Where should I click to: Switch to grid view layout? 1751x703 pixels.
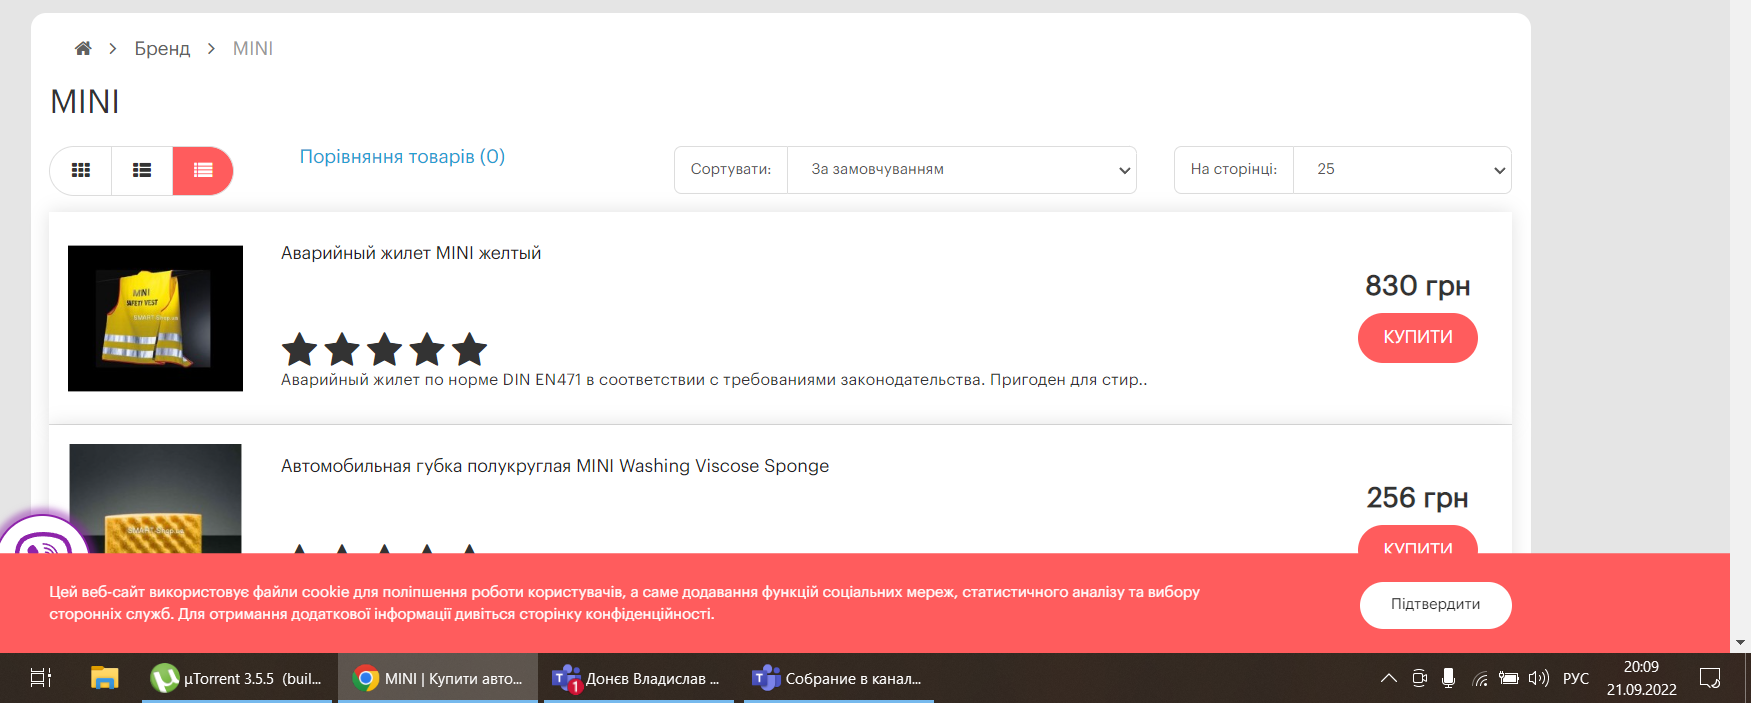click(81, 170)
